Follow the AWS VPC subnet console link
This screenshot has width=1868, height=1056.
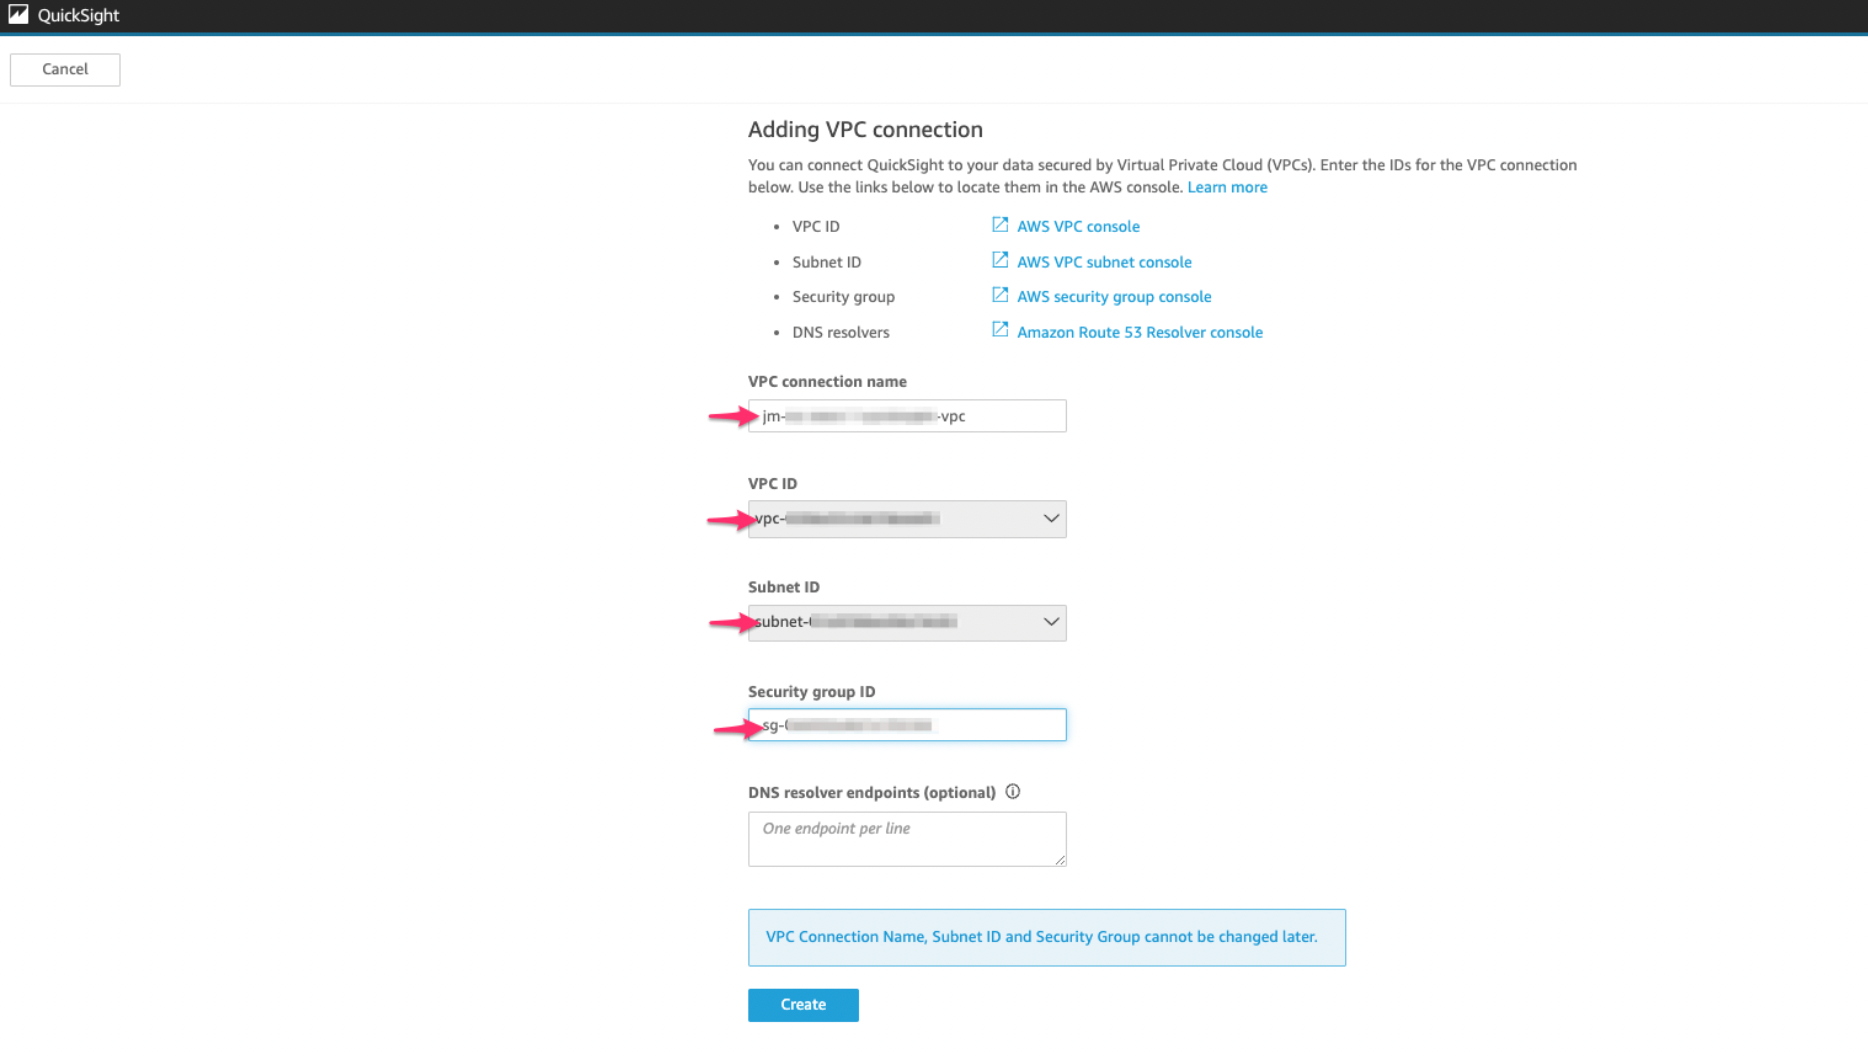[1104, 262]
